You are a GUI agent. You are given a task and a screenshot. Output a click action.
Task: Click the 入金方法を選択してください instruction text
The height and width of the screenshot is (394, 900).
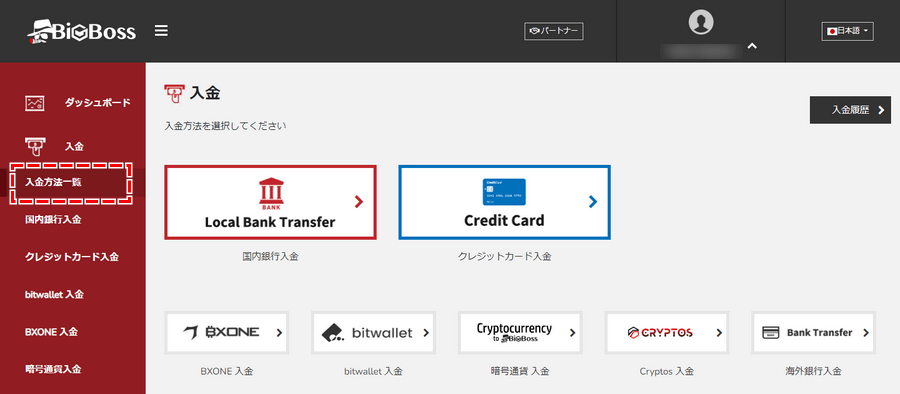225,125
